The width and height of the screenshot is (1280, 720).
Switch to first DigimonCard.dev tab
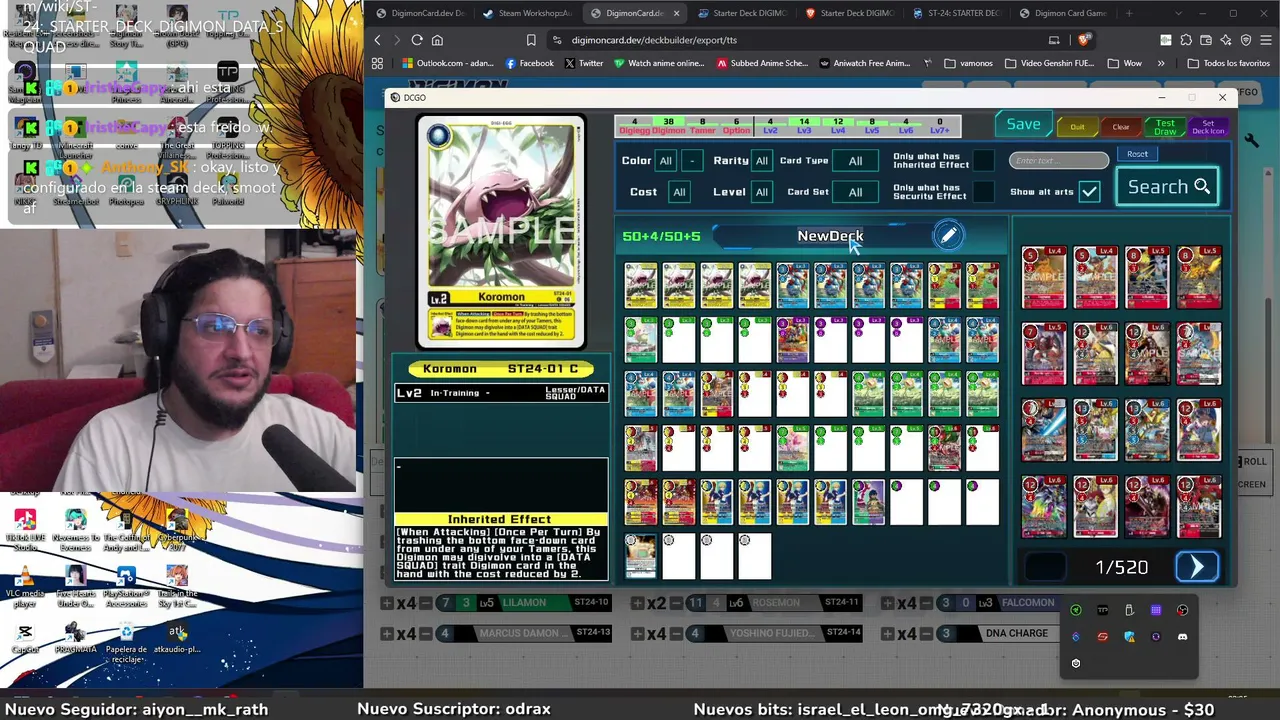pyautogui.click(x=420, y=13)
